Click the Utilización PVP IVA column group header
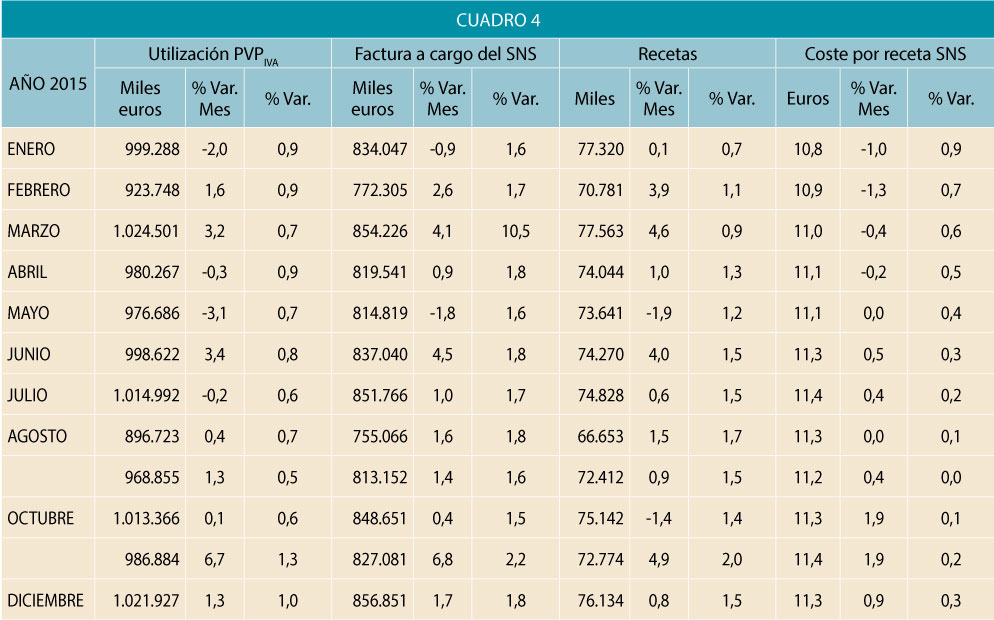Image resolution: width=994 pixels, height=620 pixels. point(213,54)
